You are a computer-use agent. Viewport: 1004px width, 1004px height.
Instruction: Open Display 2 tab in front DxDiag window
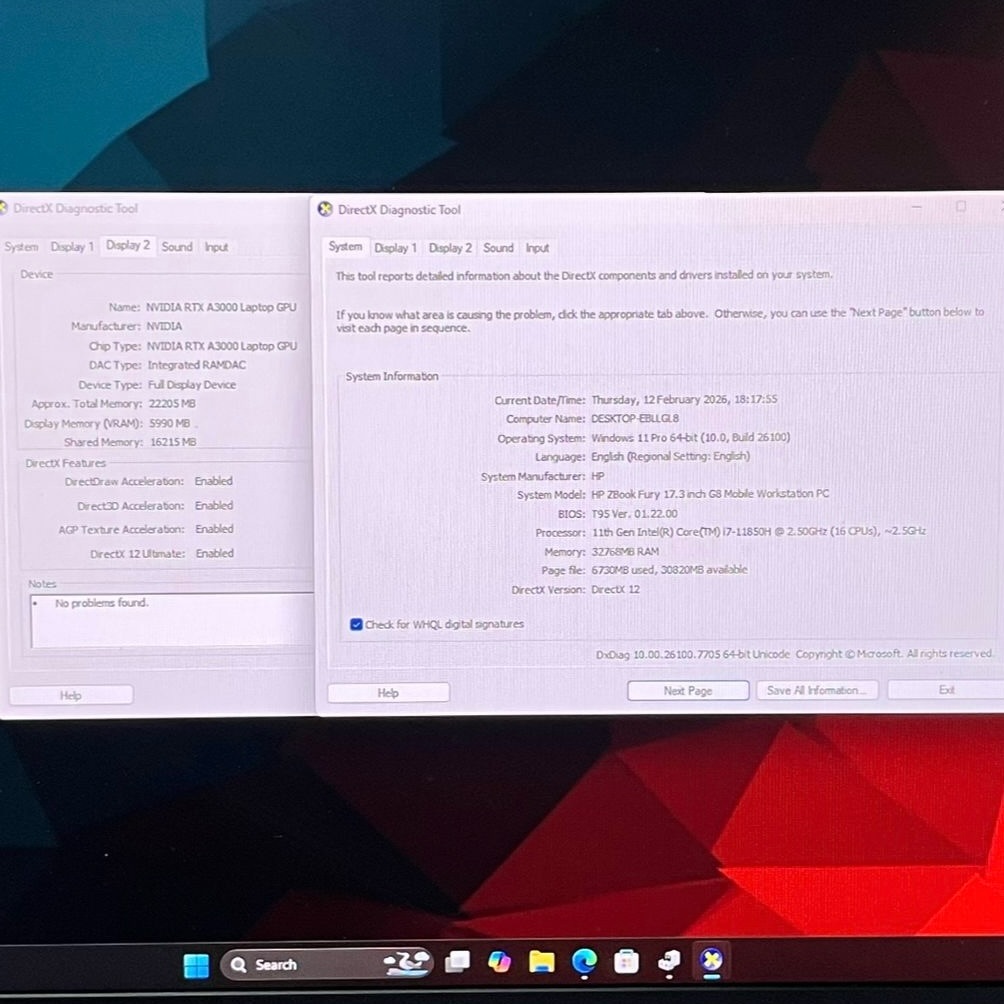click(450, 248)
